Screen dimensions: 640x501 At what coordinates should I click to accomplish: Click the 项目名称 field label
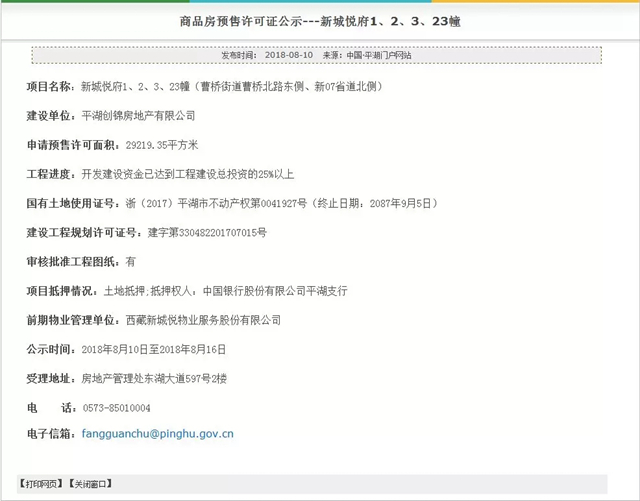point(49,87)
